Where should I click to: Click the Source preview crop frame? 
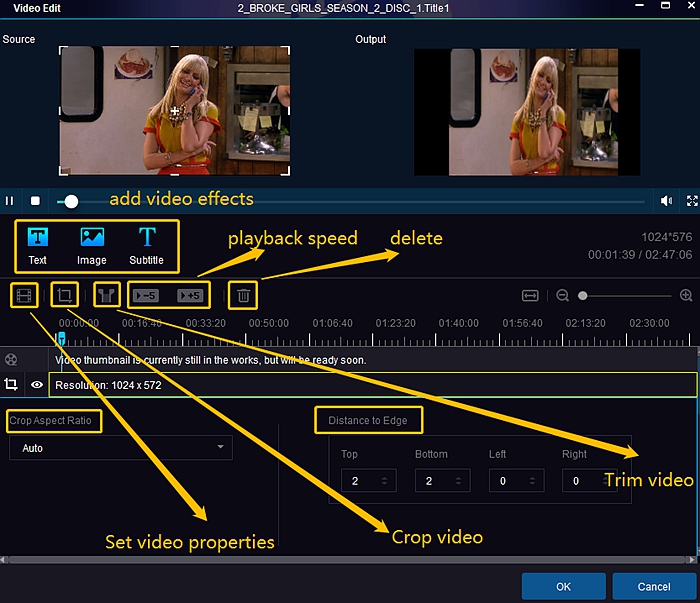175,111
